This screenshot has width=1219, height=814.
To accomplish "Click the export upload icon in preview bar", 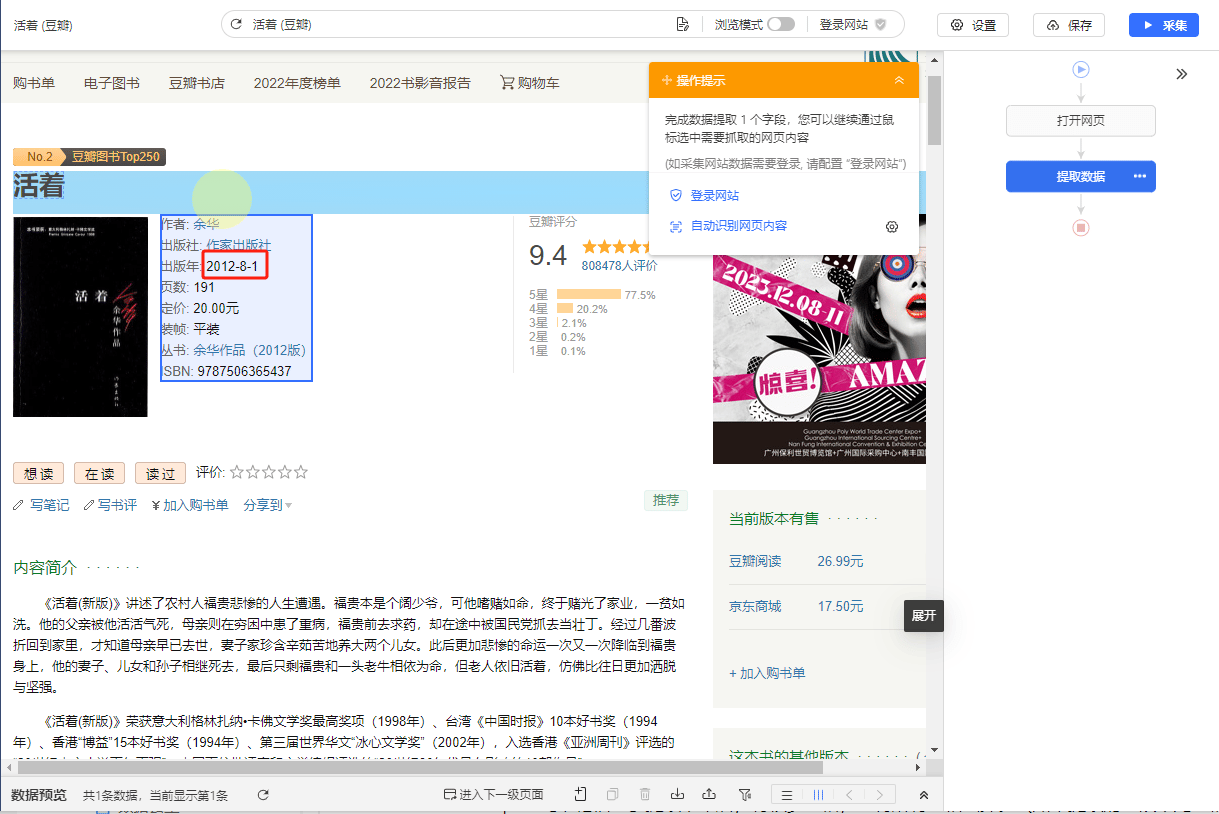I will click(709, 795).
